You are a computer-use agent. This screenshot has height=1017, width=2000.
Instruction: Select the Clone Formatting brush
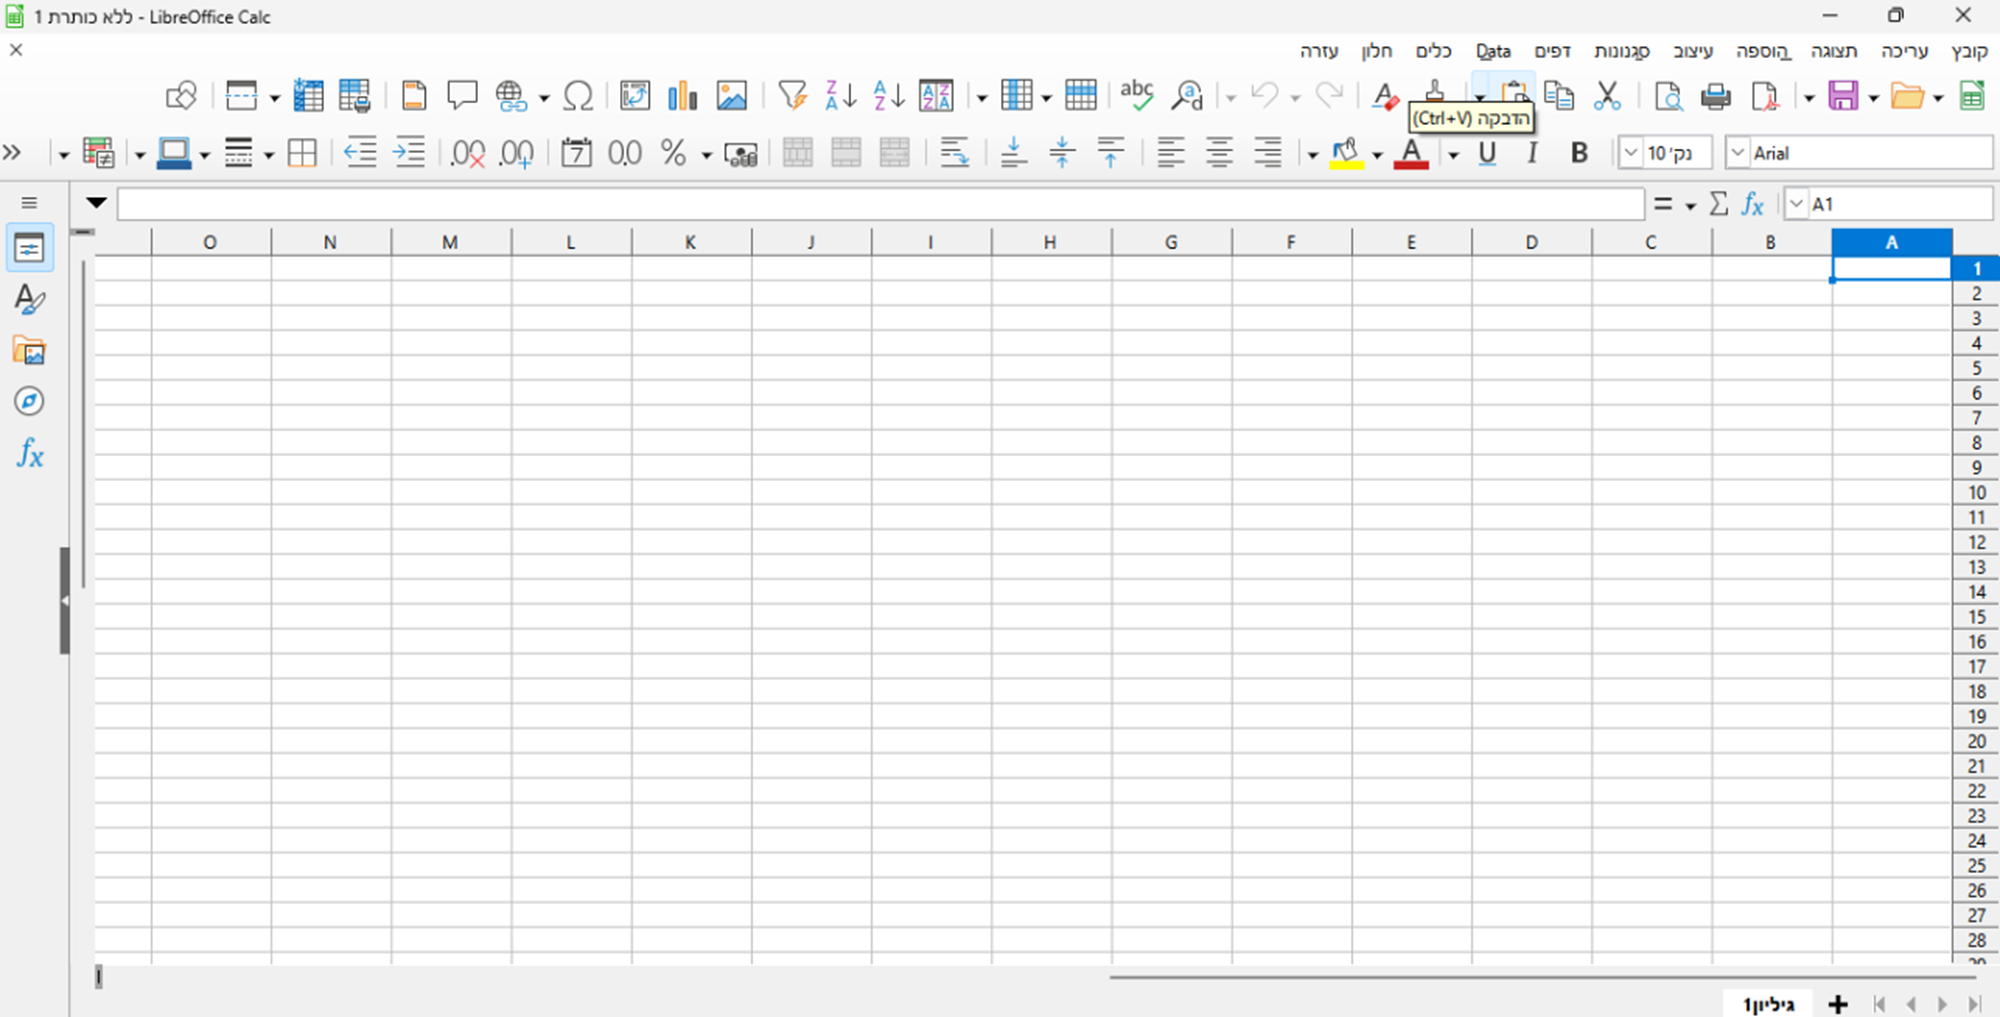pyautogui.click(x=1434, y=90)
